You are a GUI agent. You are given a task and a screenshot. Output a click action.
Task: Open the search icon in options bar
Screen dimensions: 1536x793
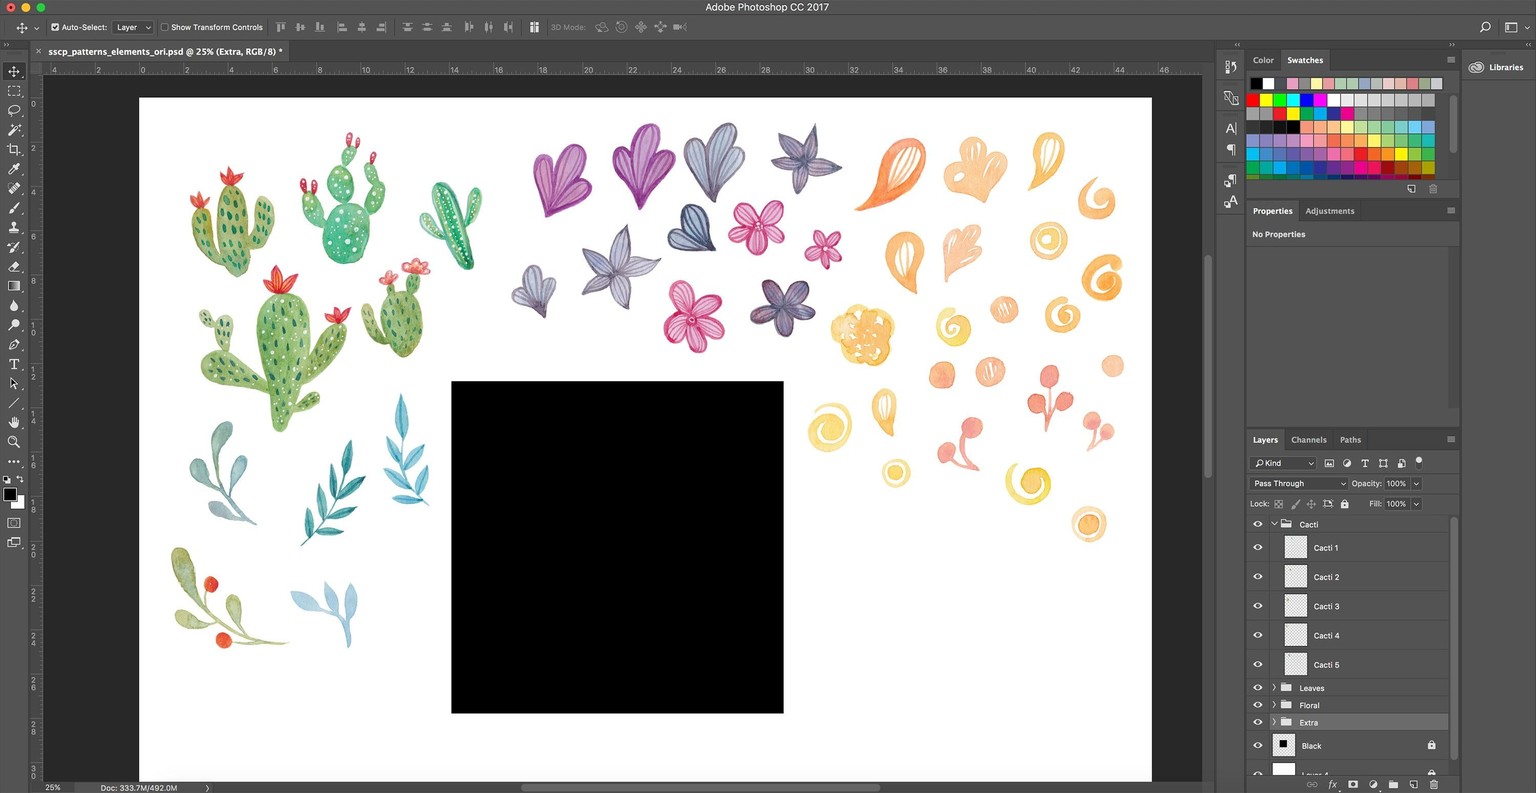tap(1485, 27)
